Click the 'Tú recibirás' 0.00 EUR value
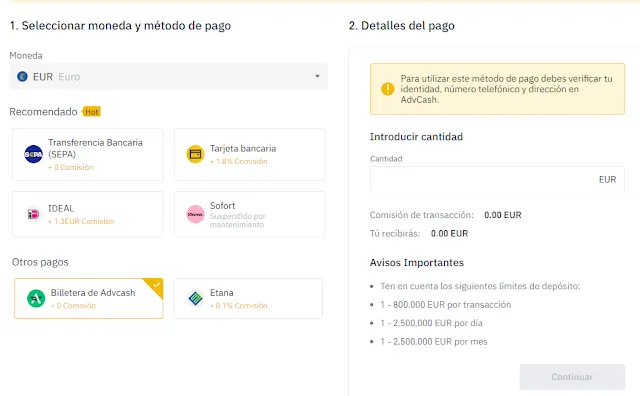 pos(449,234)
